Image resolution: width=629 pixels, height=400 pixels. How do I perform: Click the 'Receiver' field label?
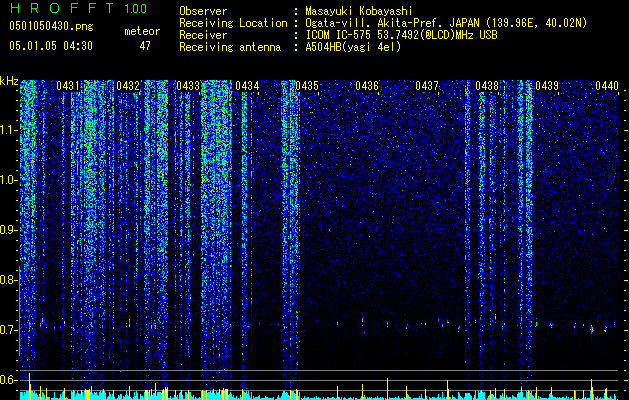click(203, 35)
